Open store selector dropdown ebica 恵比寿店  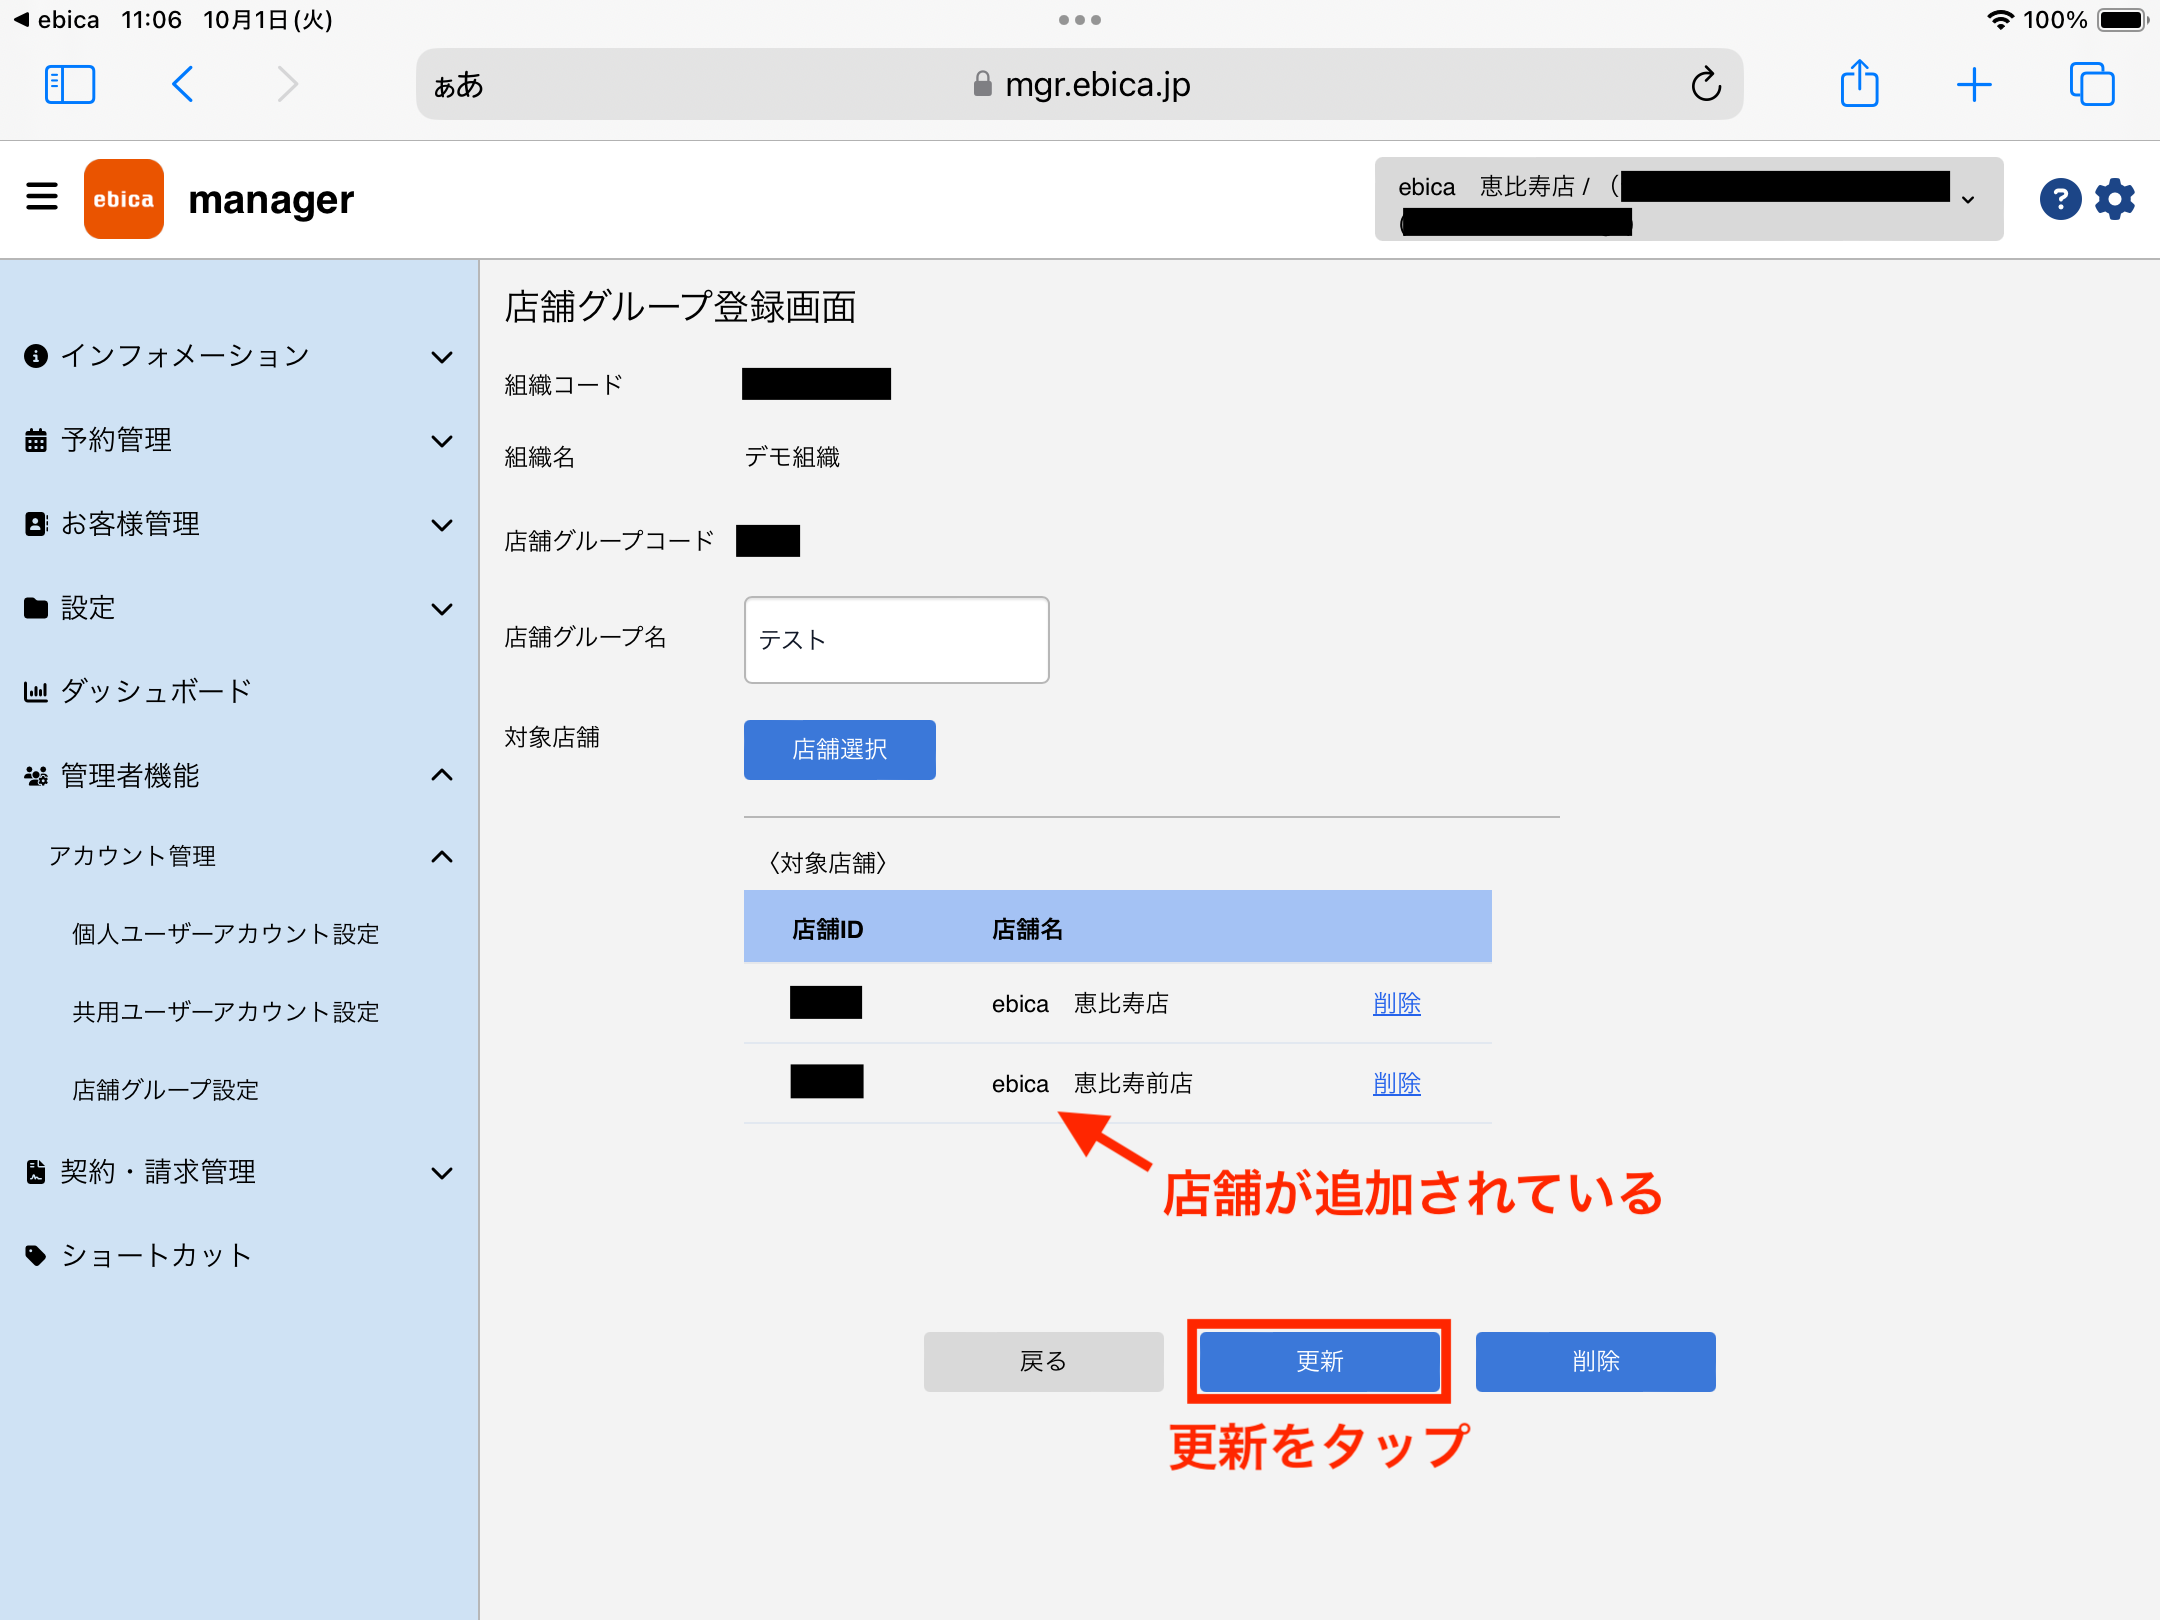pyautogui.click(x=1689, y=199)
